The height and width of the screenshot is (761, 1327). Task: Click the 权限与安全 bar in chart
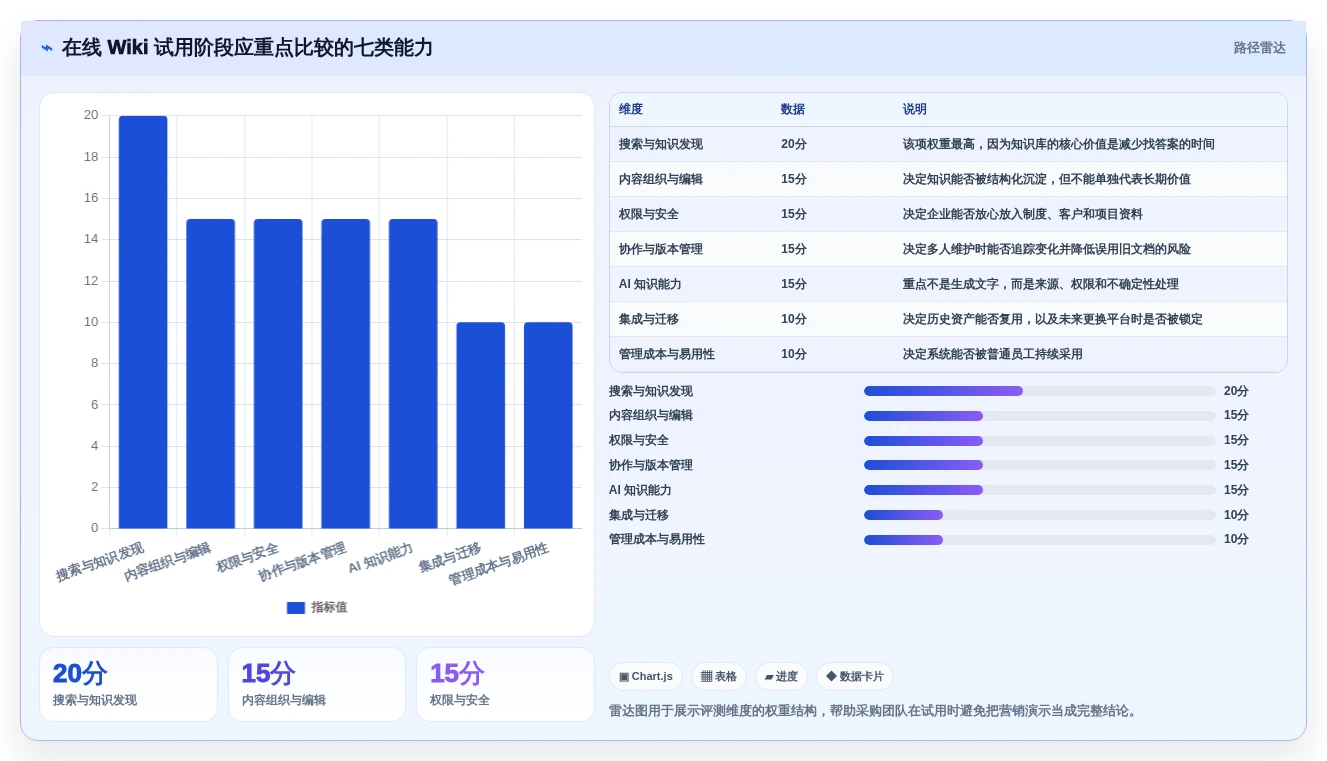[278, 374]
